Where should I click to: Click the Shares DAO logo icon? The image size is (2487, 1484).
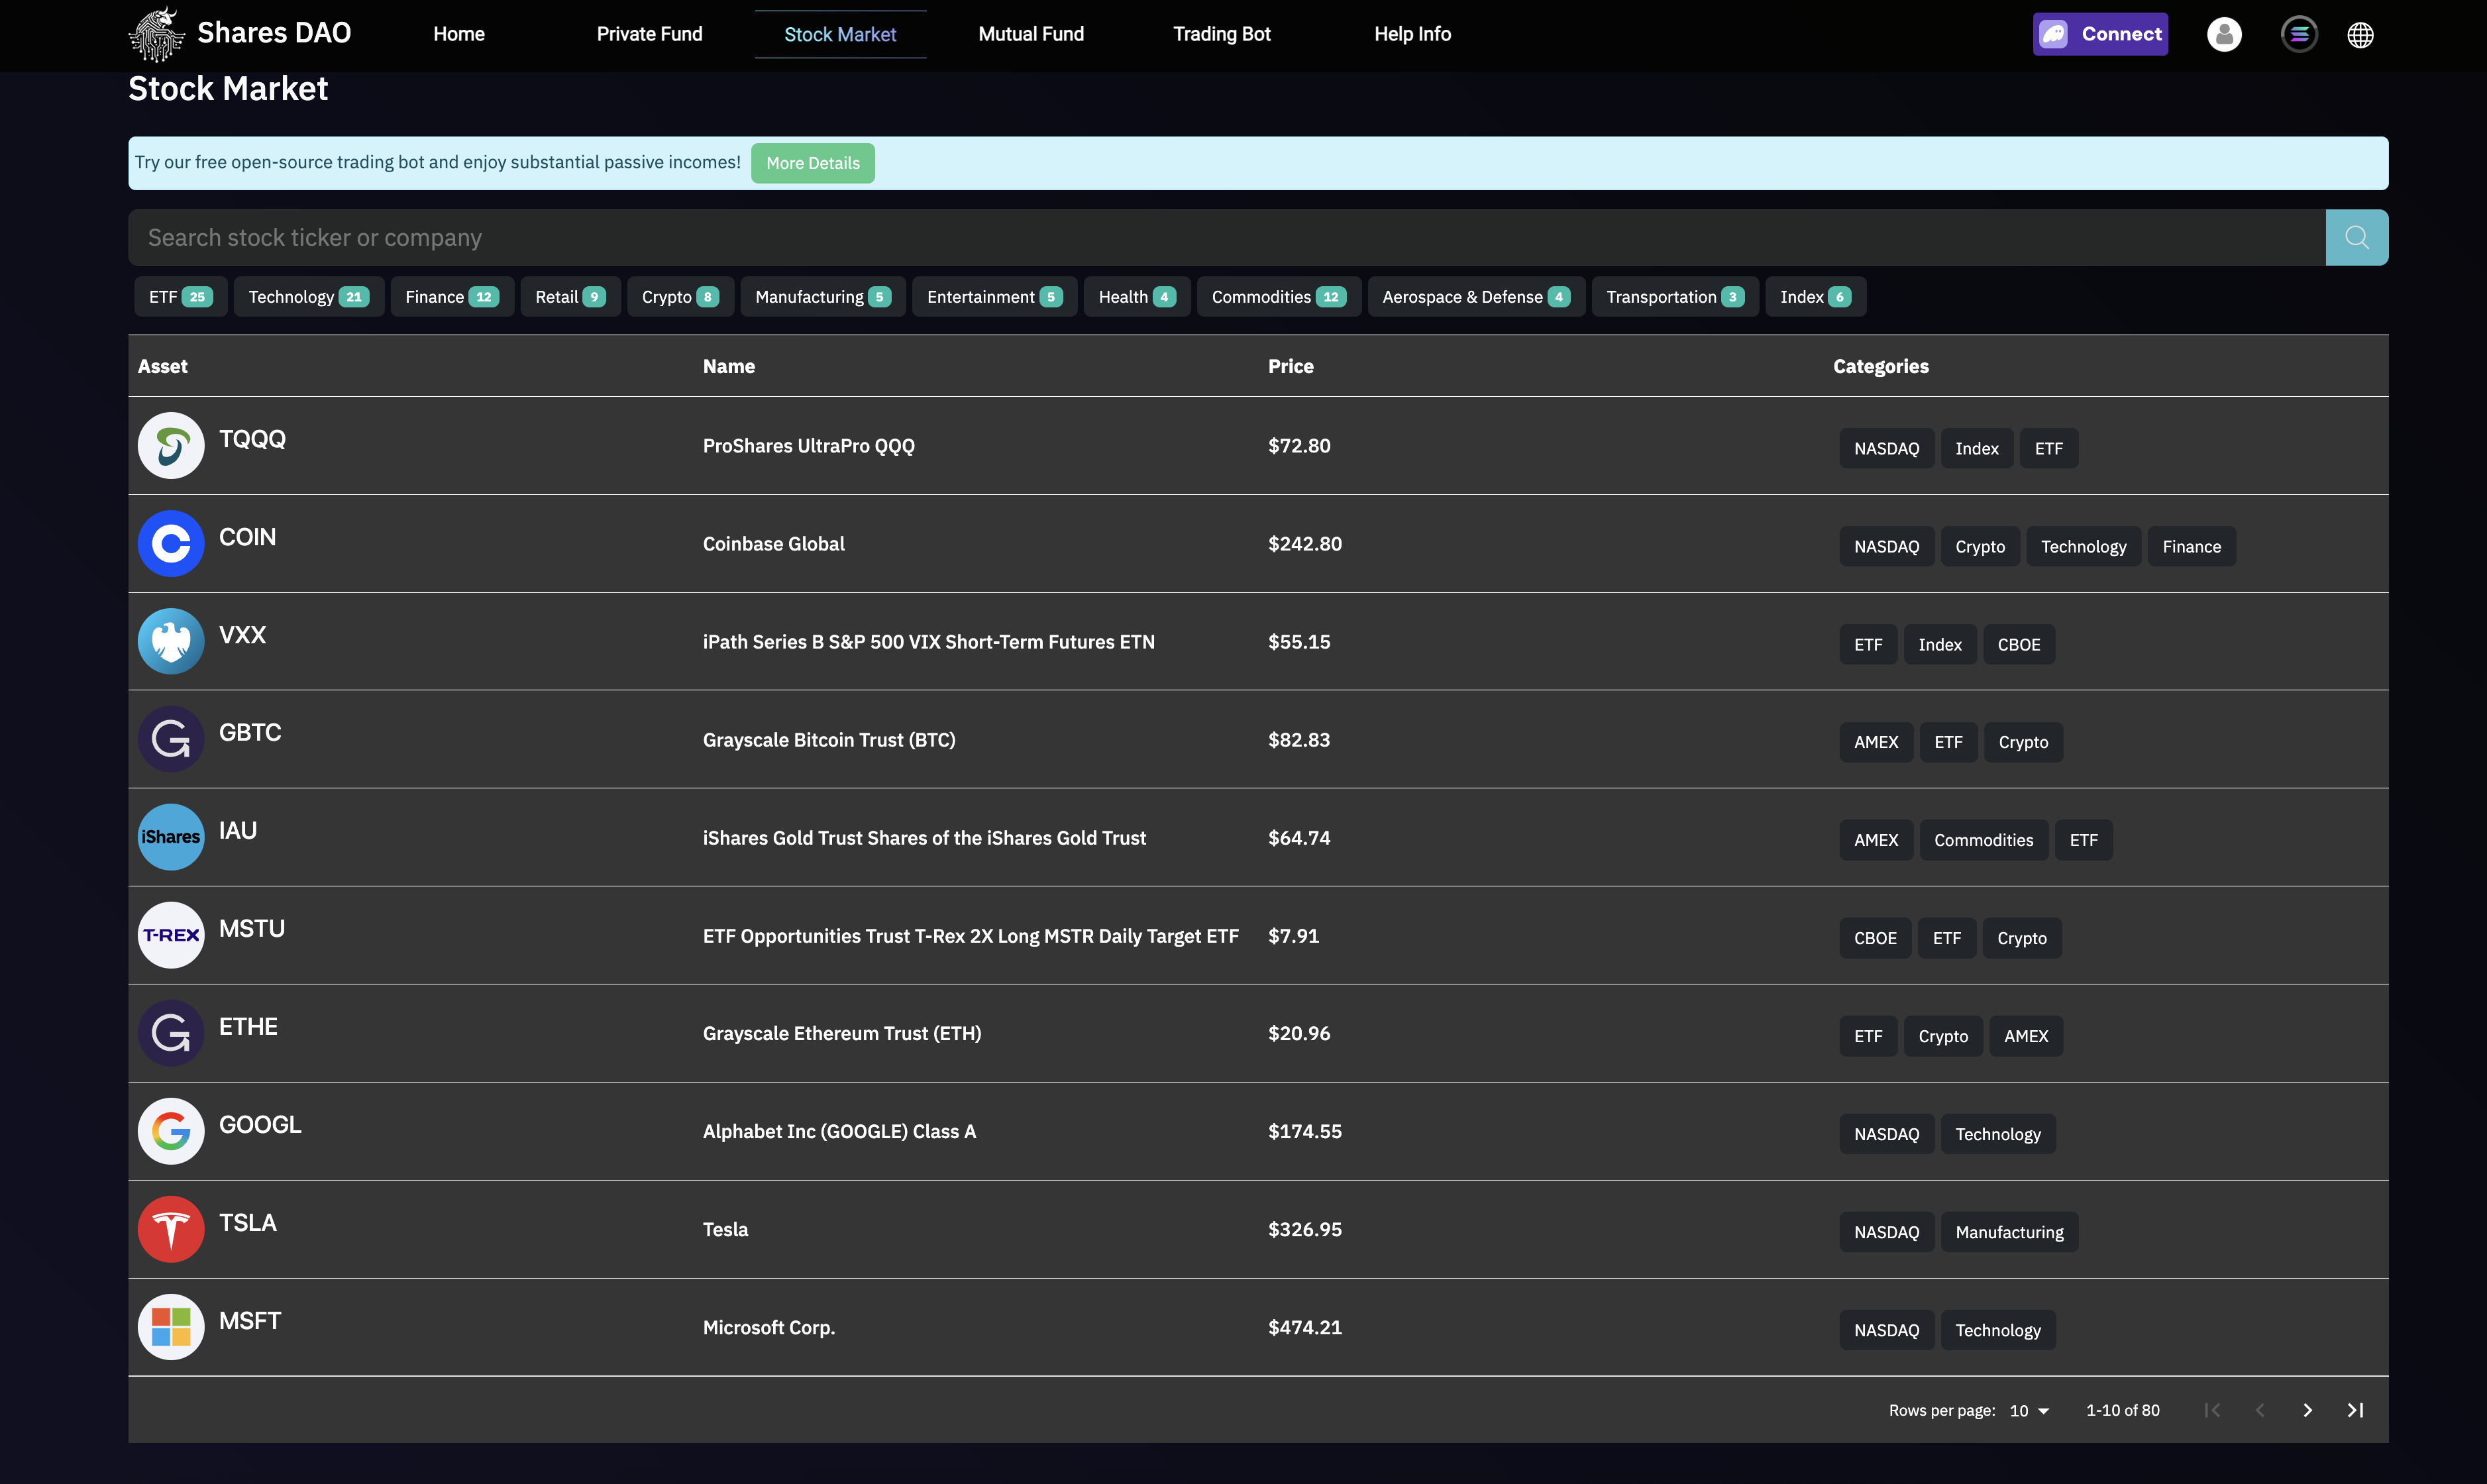[157, 34]
